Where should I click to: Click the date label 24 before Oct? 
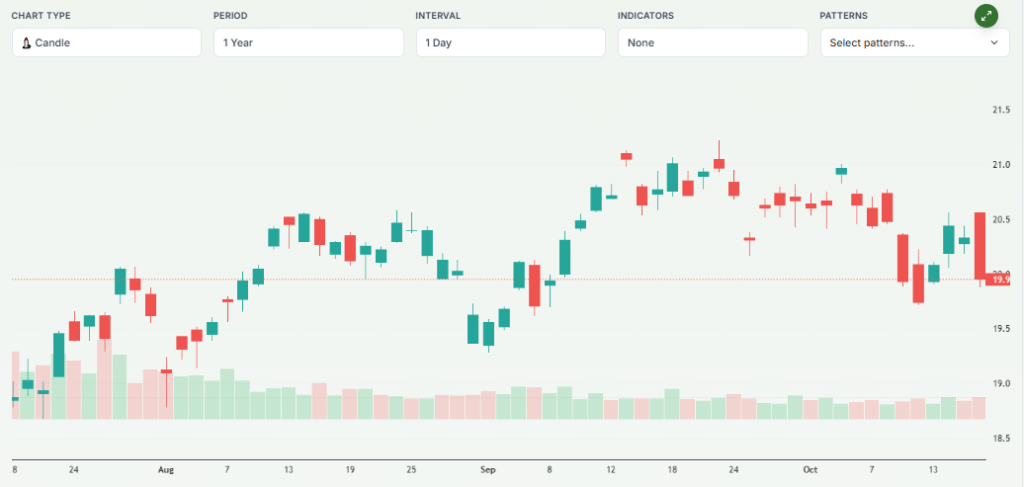point(734,468)
